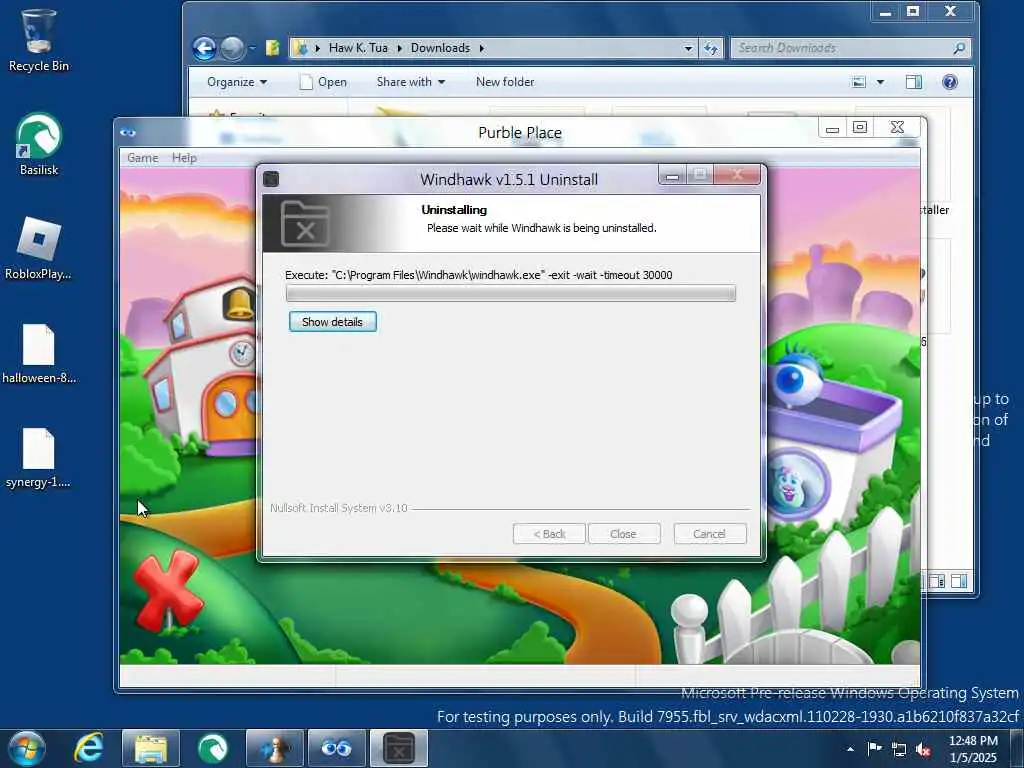Open the Help menu in Purble Place
The image size is (1024, 768).
[x=184, y=158]
